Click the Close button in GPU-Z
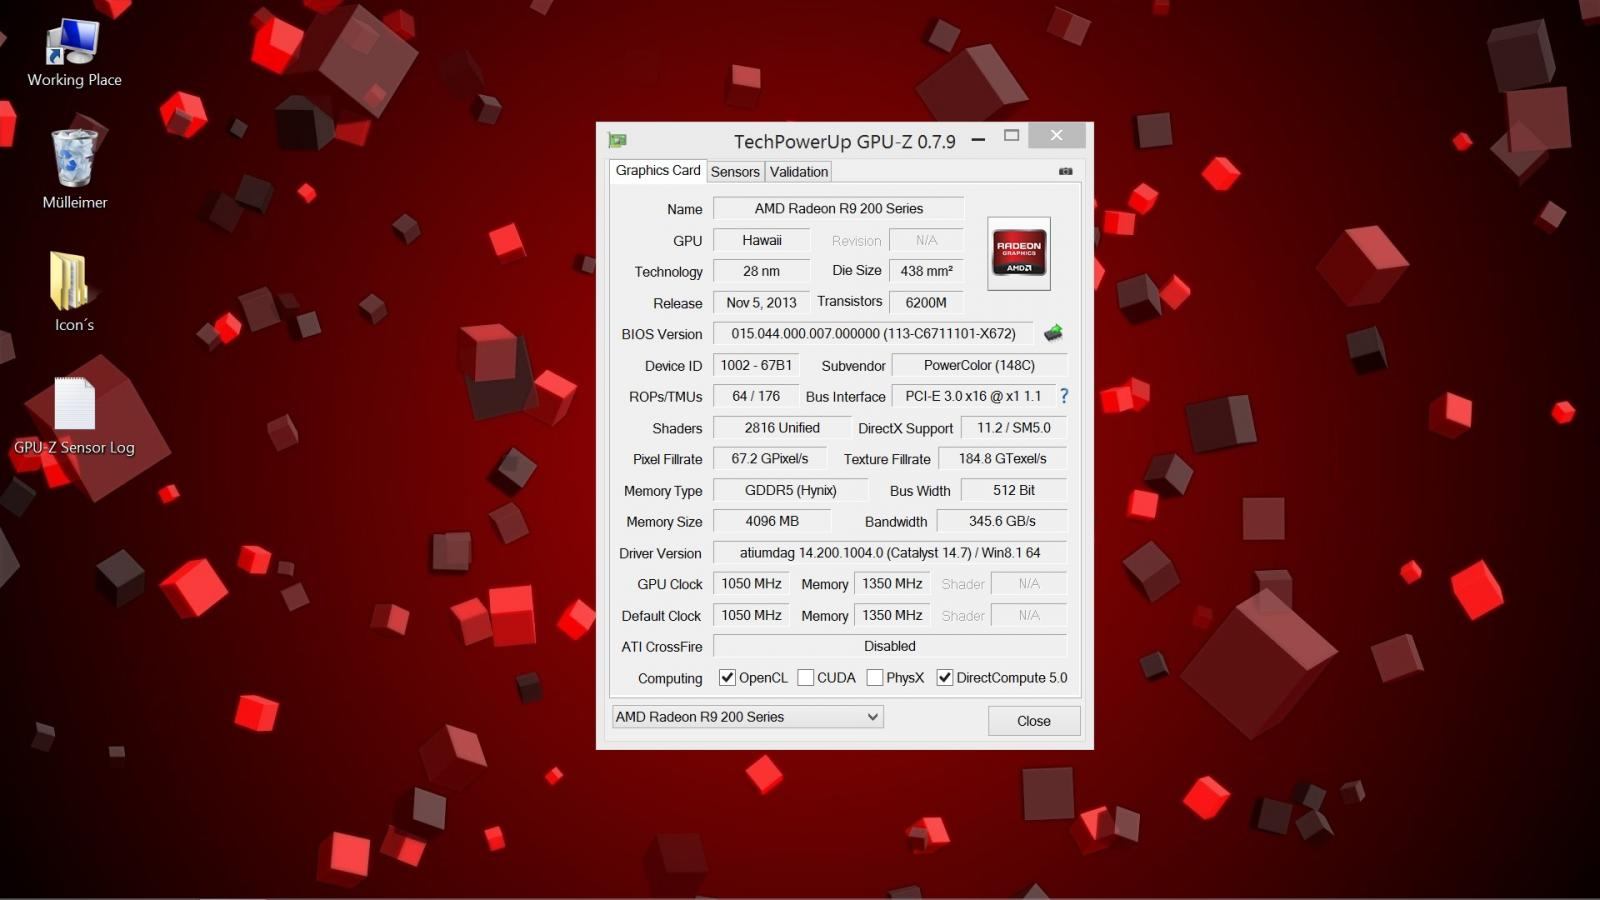Screen dimensions: 1600x900 1034,721
